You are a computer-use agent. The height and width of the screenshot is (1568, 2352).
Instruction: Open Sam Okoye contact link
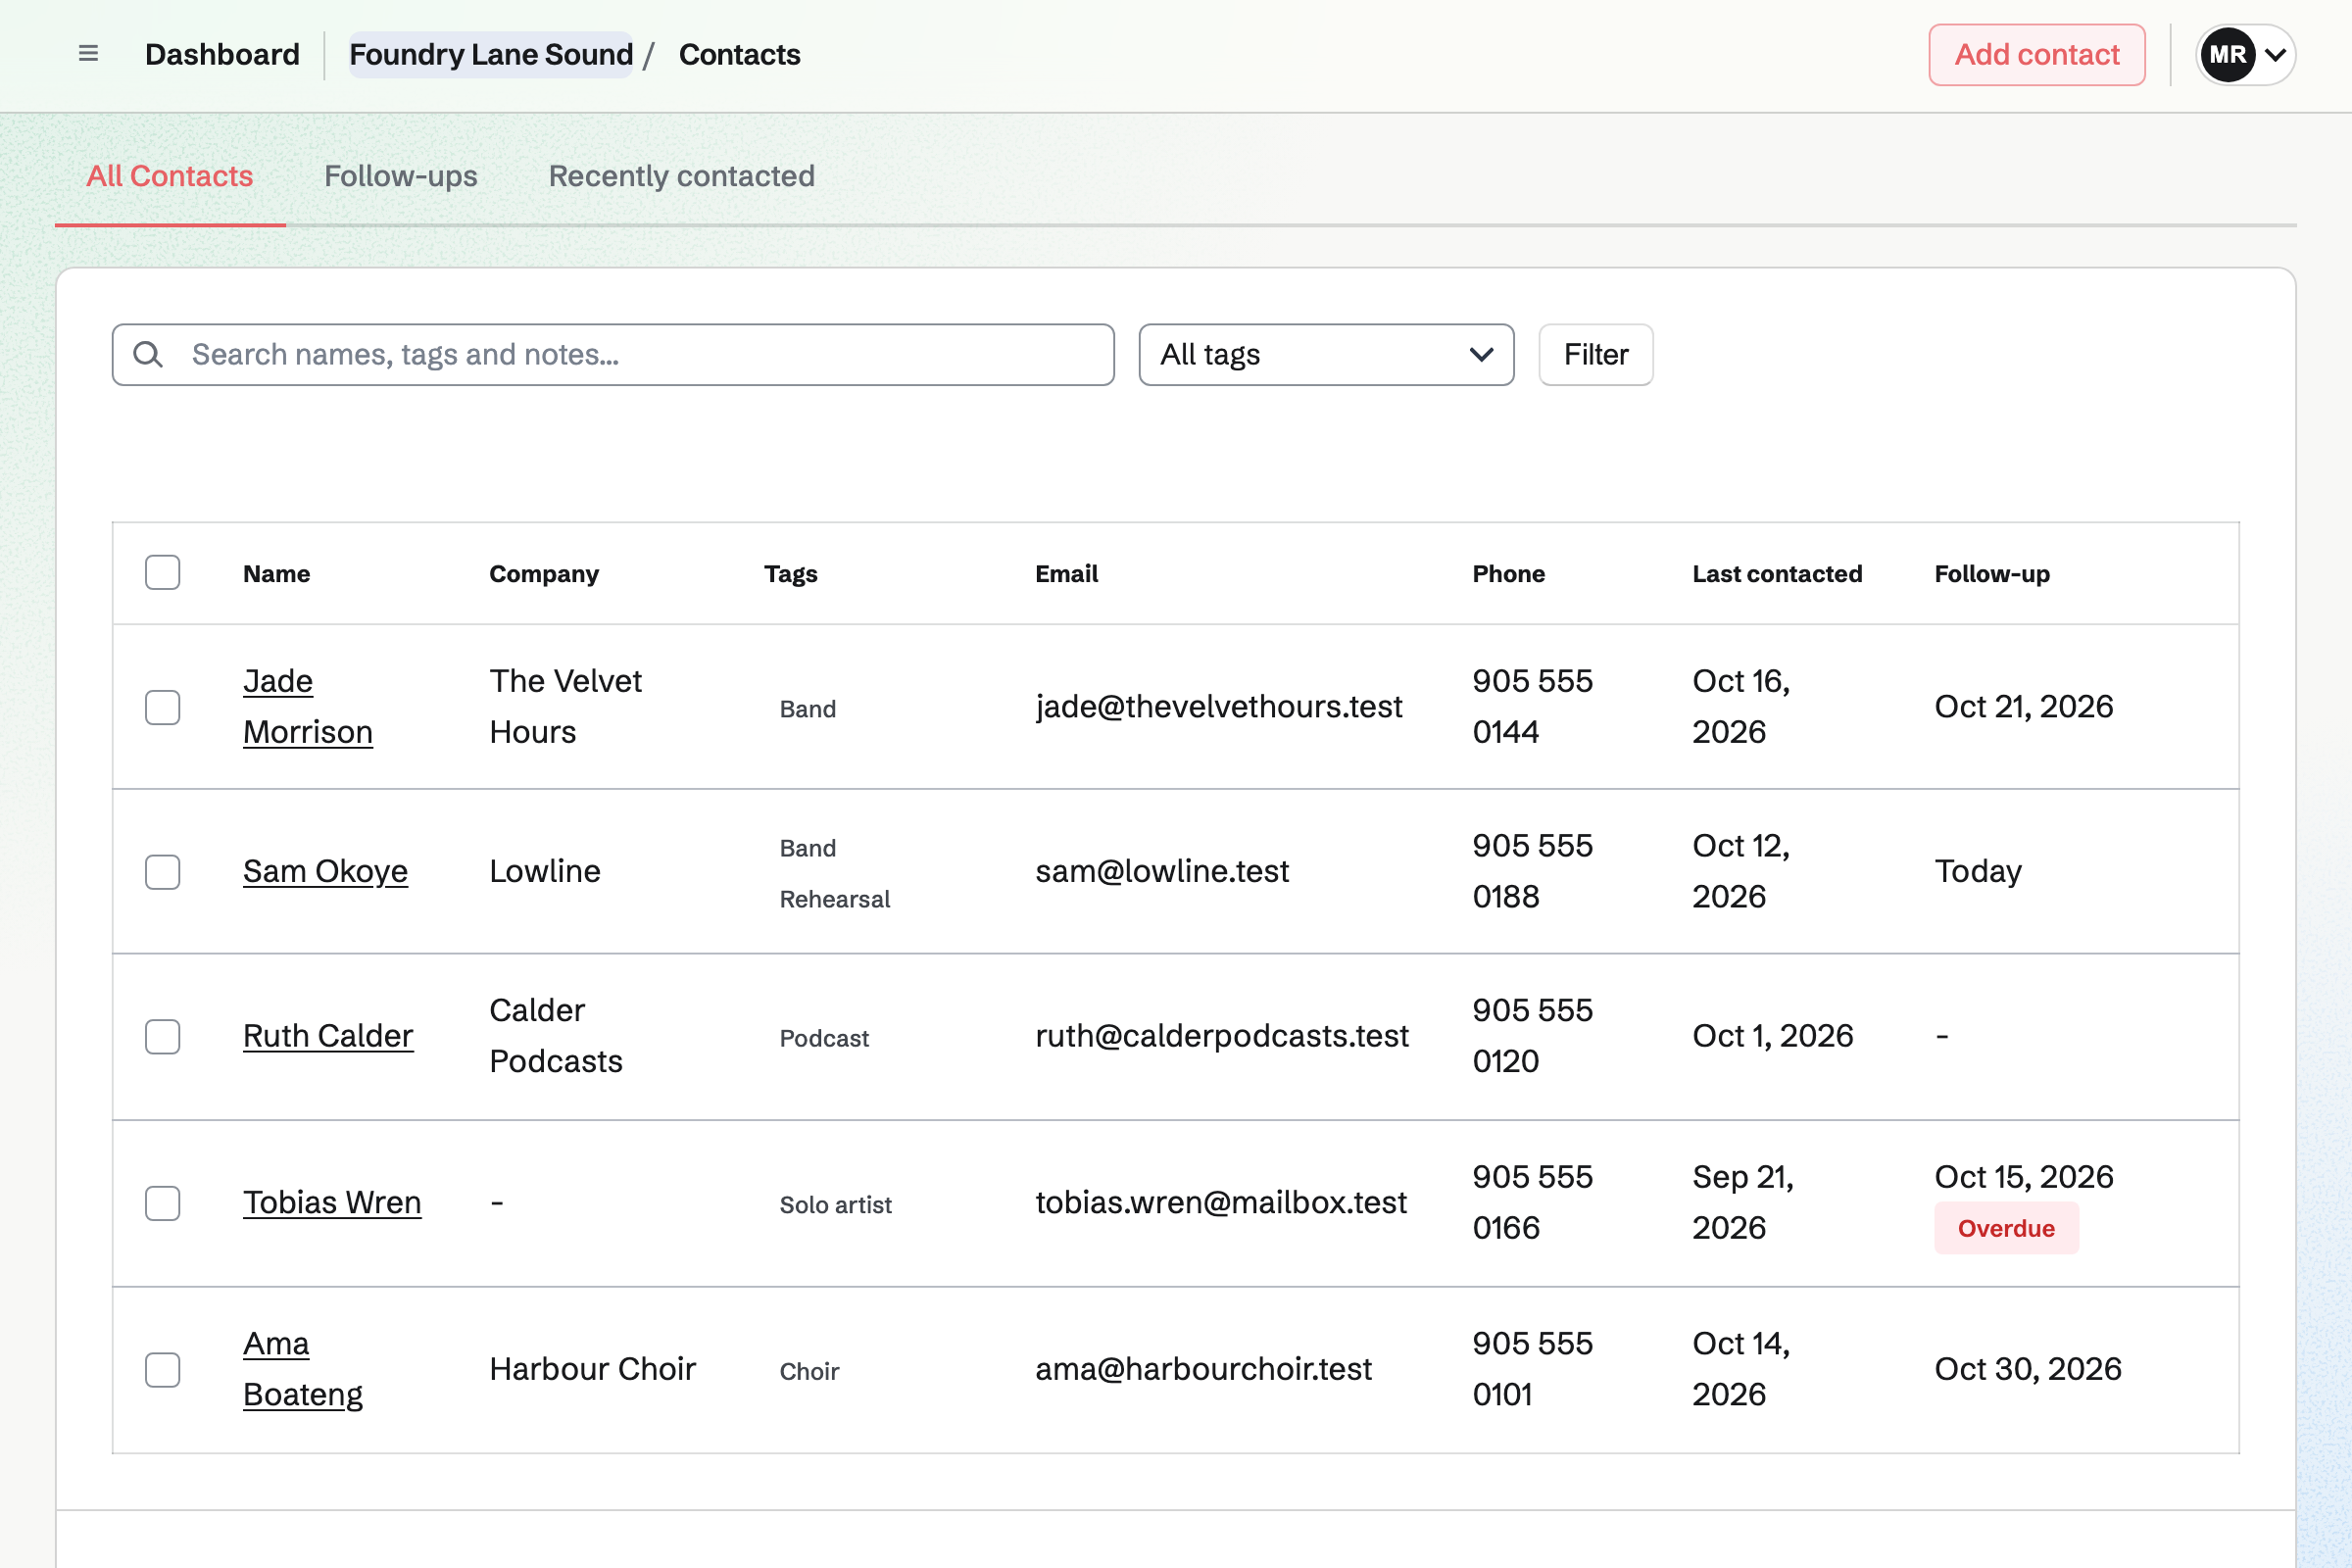325,871
